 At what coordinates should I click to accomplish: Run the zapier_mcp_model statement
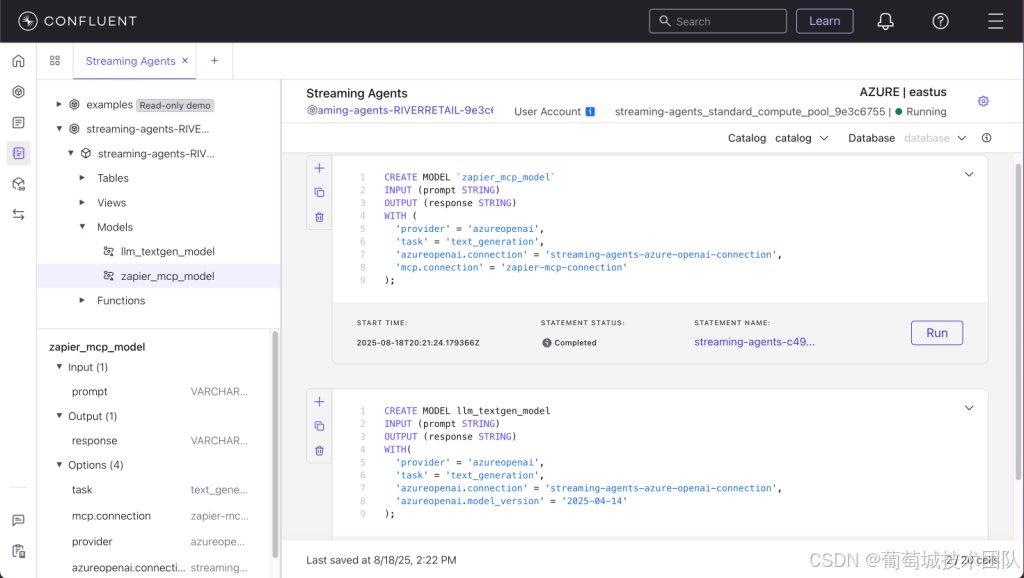(936, 333)
